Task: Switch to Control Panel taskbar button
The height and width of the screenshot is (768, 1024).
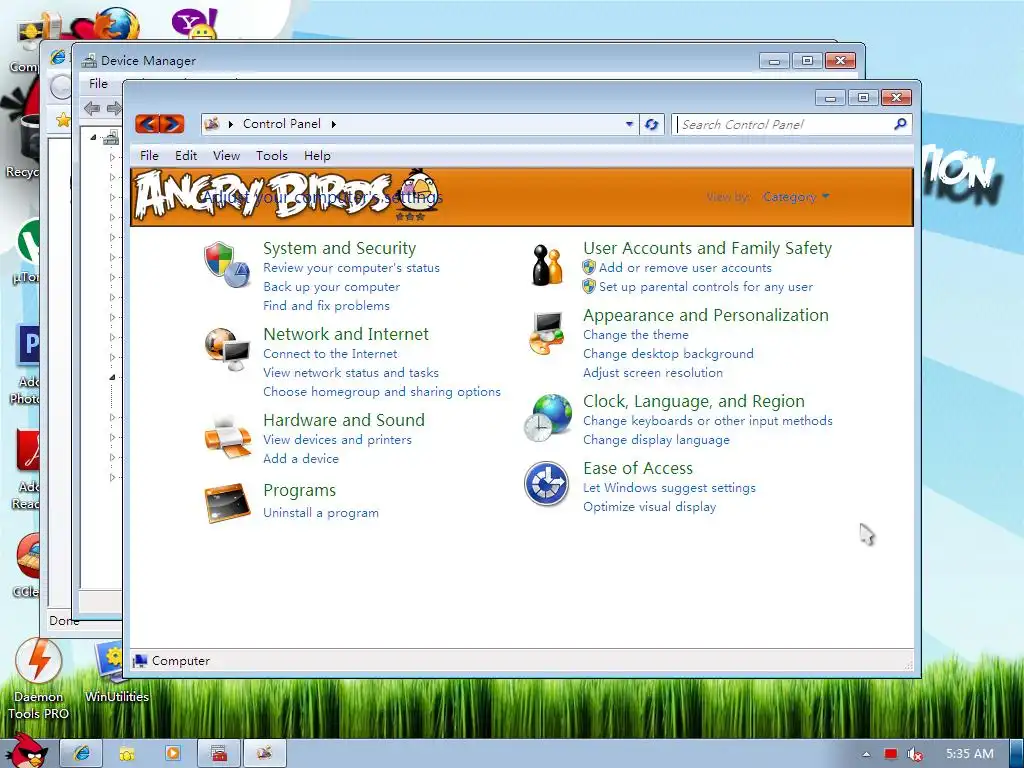Action: coord(264,754)
